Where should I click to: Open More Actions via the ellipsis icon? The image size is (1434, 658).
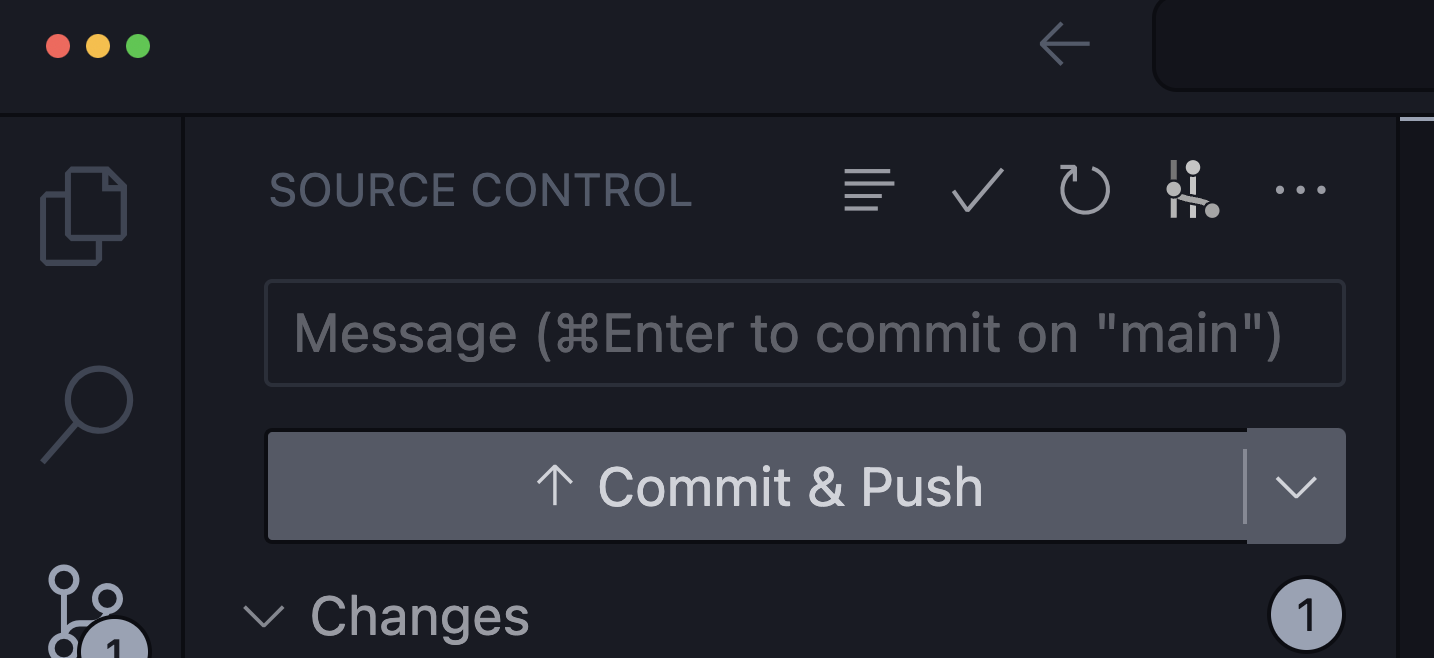[1300, 190]
